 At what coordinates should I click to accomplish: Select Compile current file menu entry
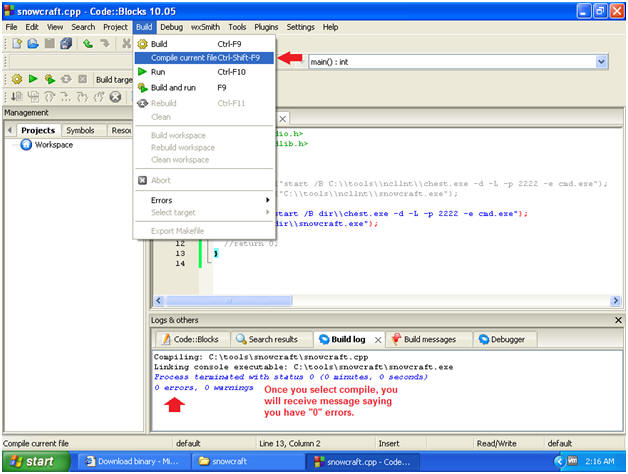point(204,58)
